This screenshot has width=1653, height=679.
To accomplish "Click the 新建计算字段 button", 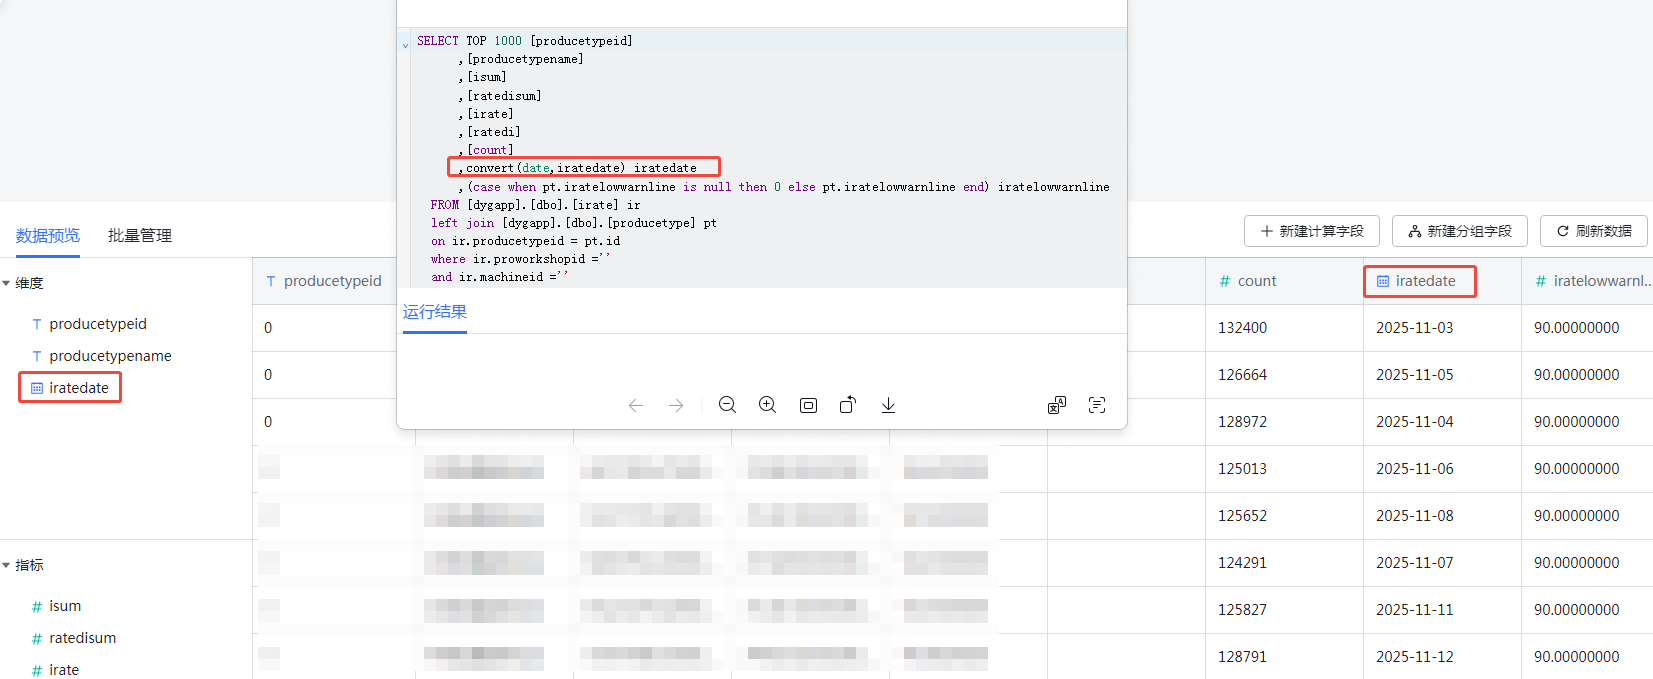I will click(1312, 231).
